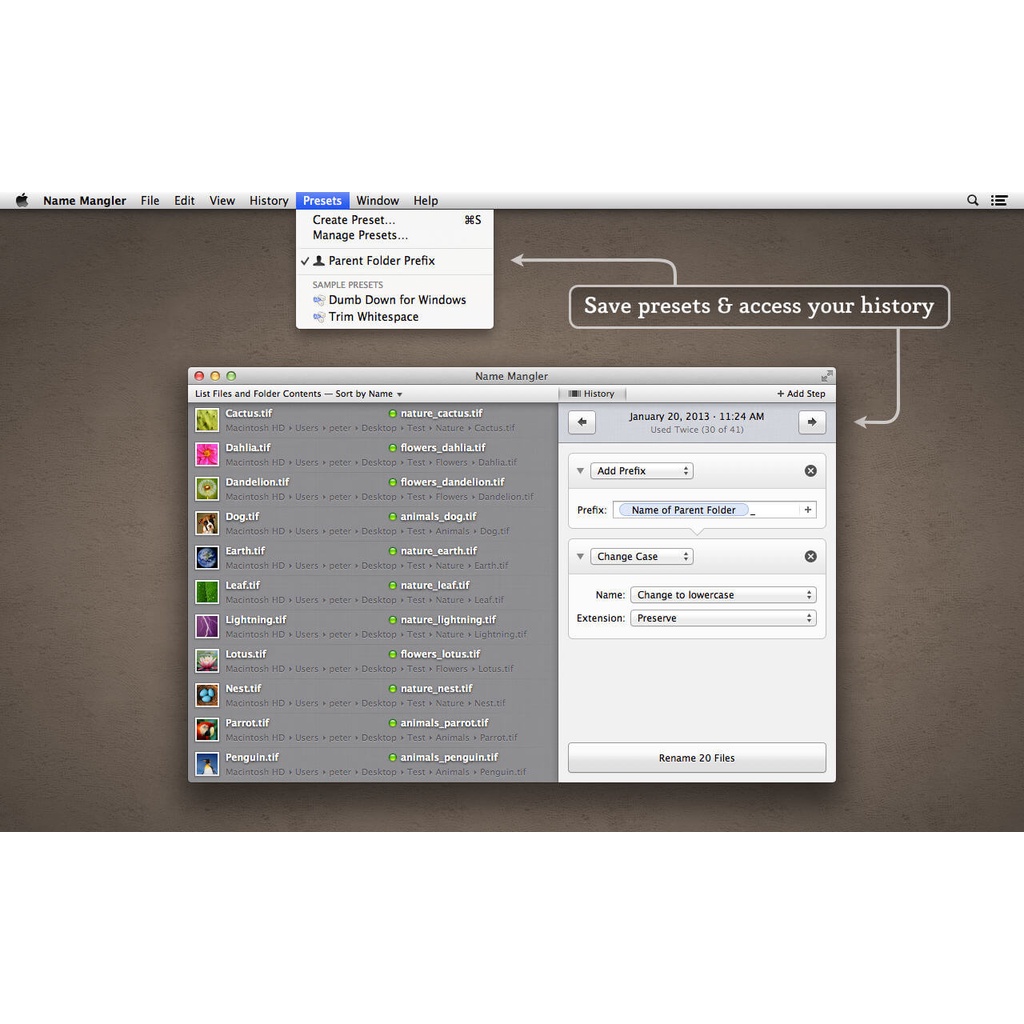
Task: Click the next history arrow button
Action: (x=812, y=422)
